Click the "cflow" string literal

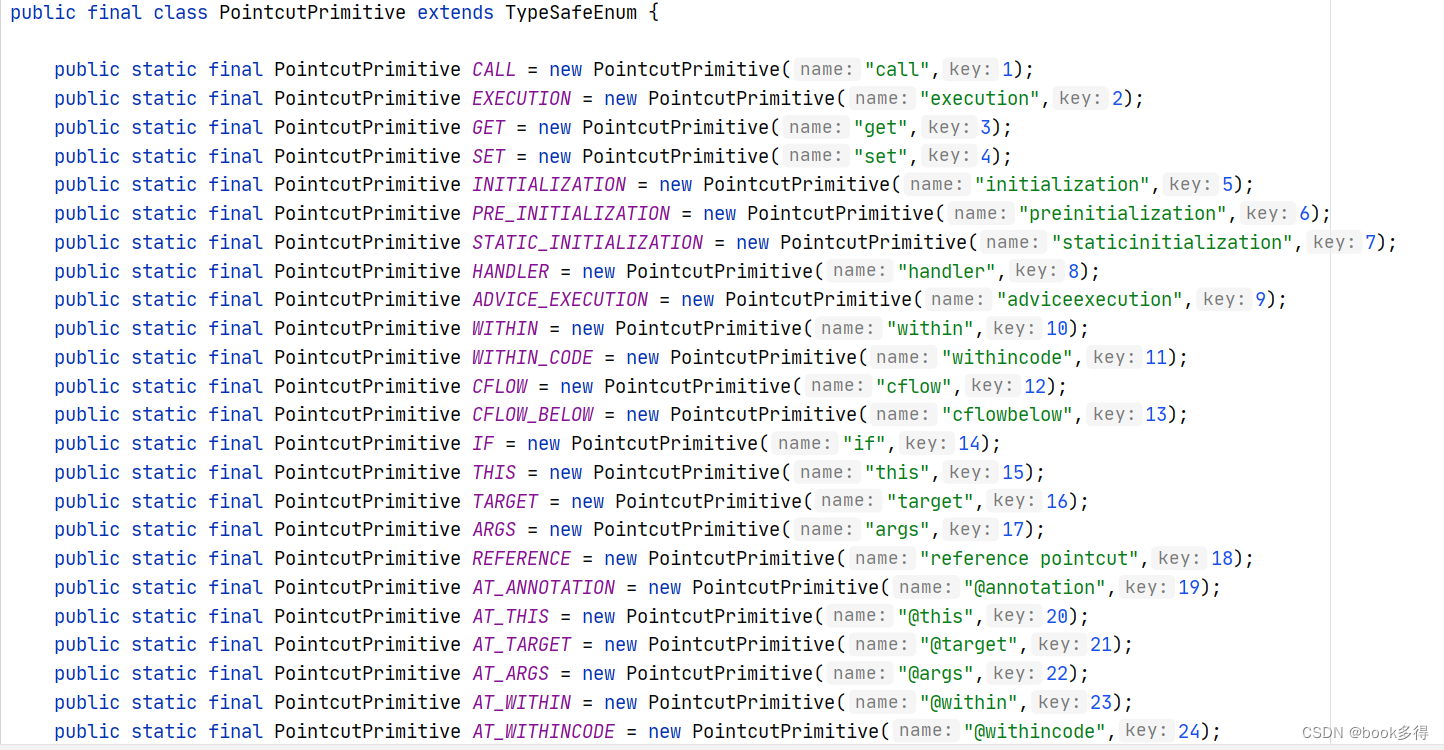tap(914, 387)
